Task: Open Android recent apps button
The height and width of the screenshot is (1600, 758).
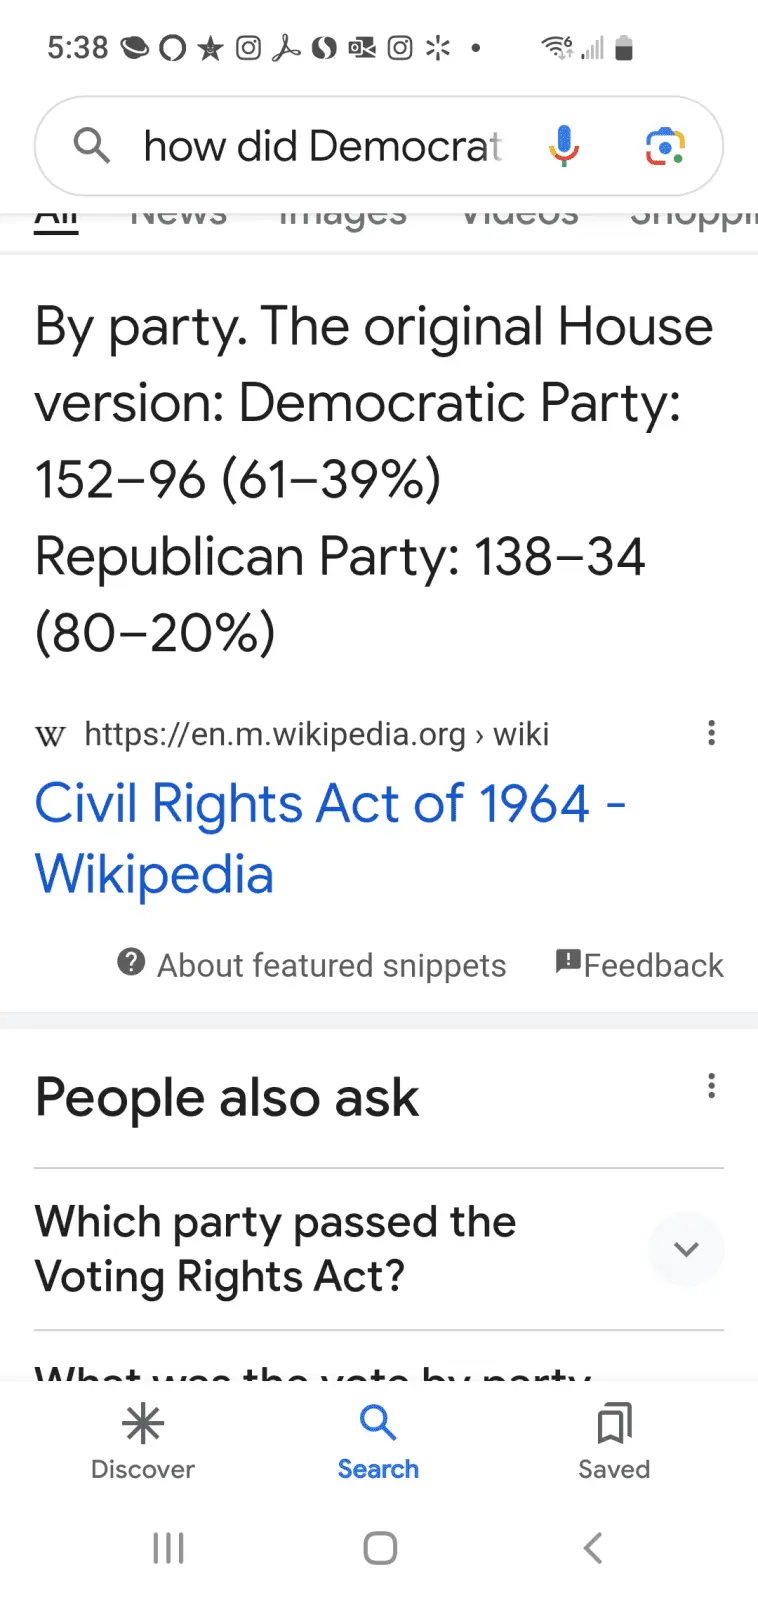Action: tap(168, 1548)
